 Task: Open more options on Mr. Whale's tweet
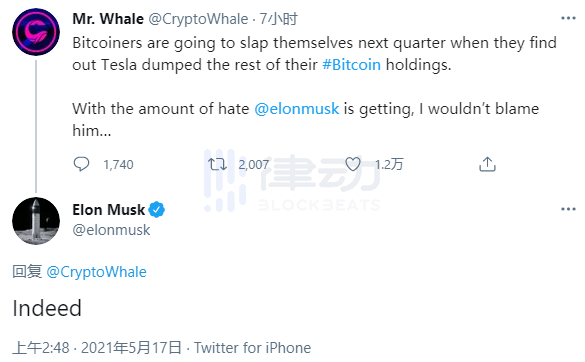[568, 18]
